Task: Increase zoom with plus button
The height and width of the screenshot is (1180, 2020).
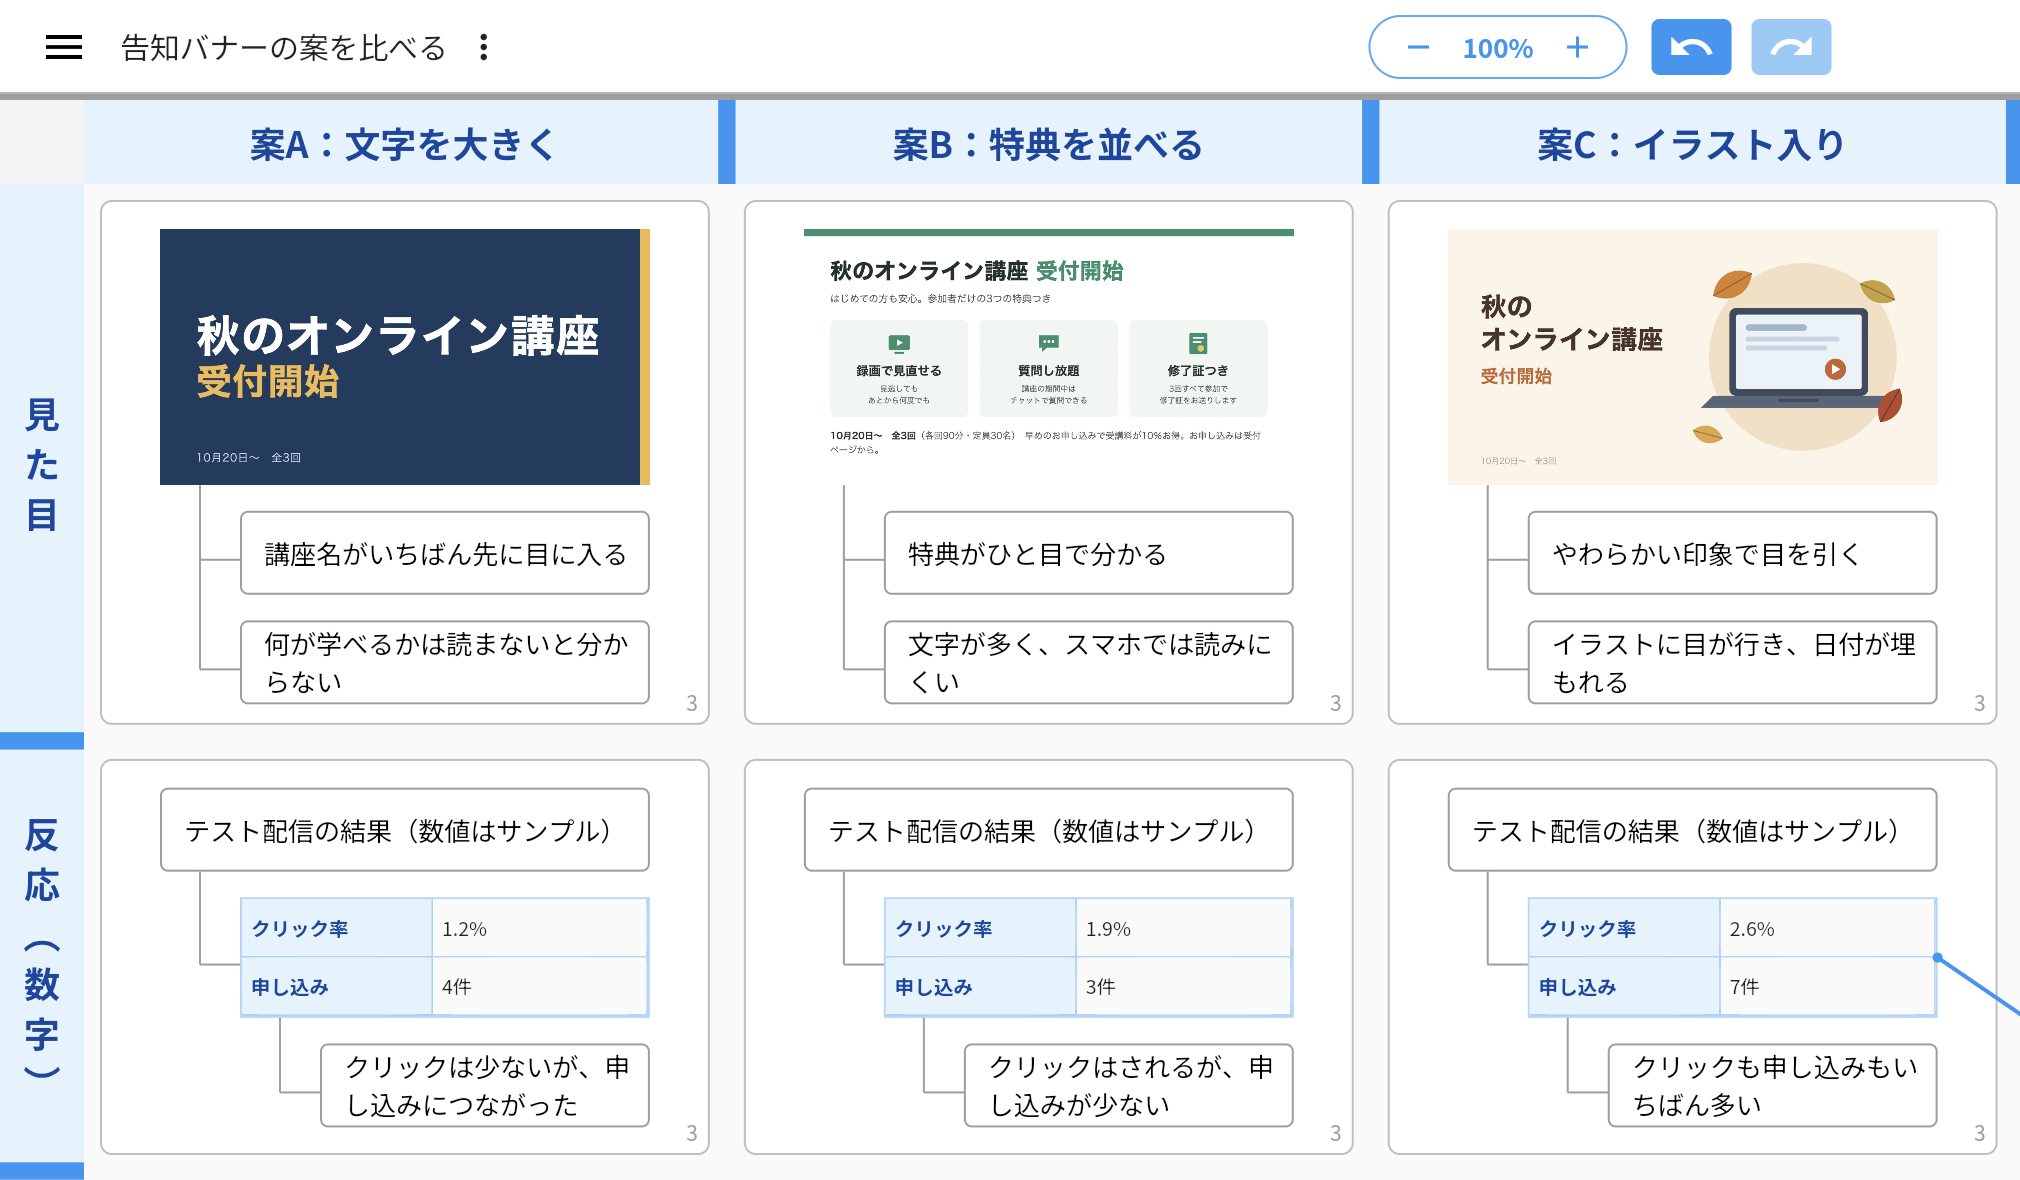Action: tap(1577, 47)
